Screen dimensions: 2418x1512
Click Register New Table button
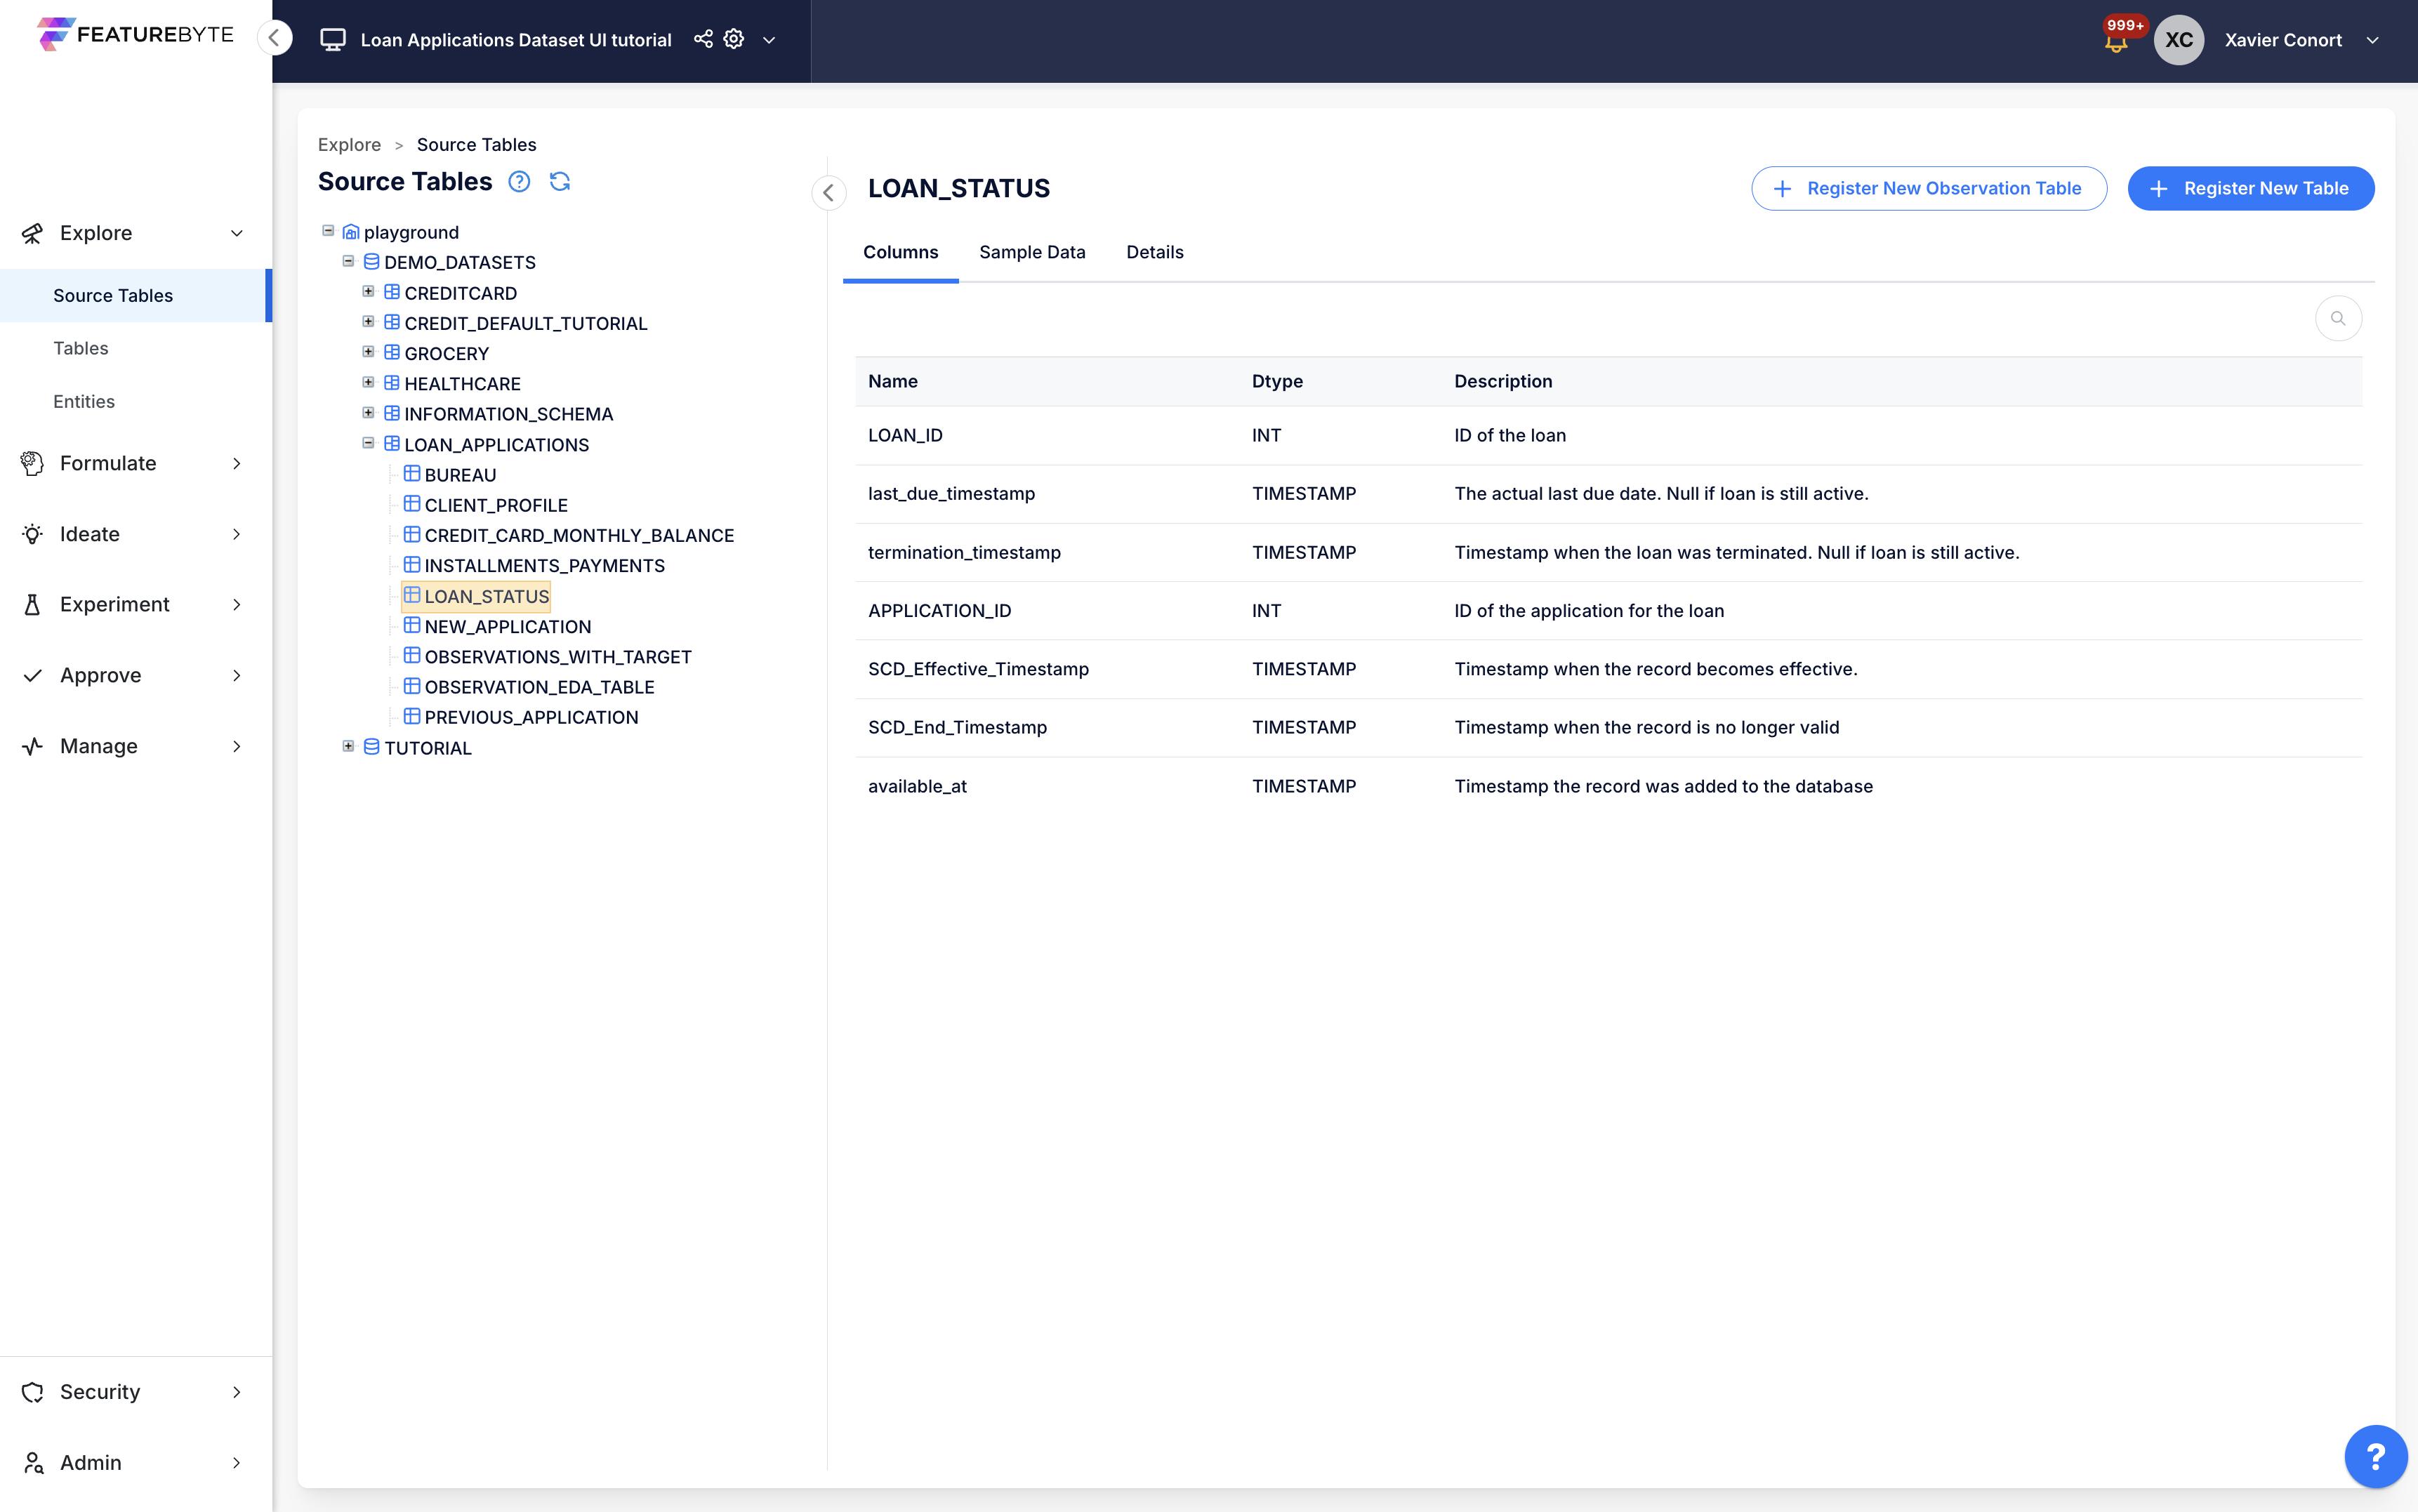(x=2250, y=188)
